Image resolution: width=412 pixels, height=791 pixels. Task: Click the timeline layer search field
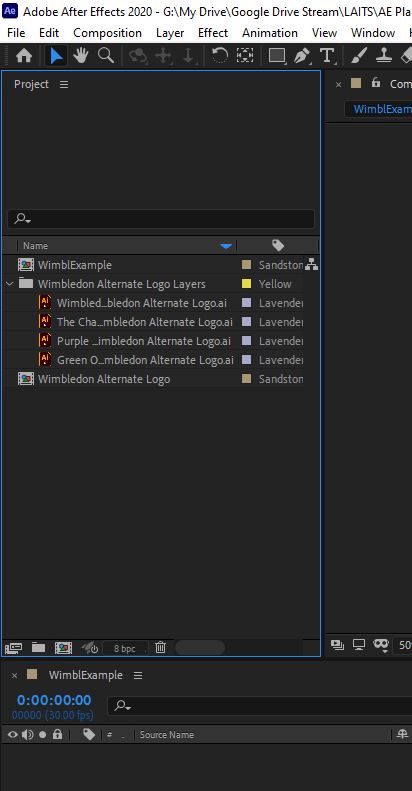coord(260,706)
